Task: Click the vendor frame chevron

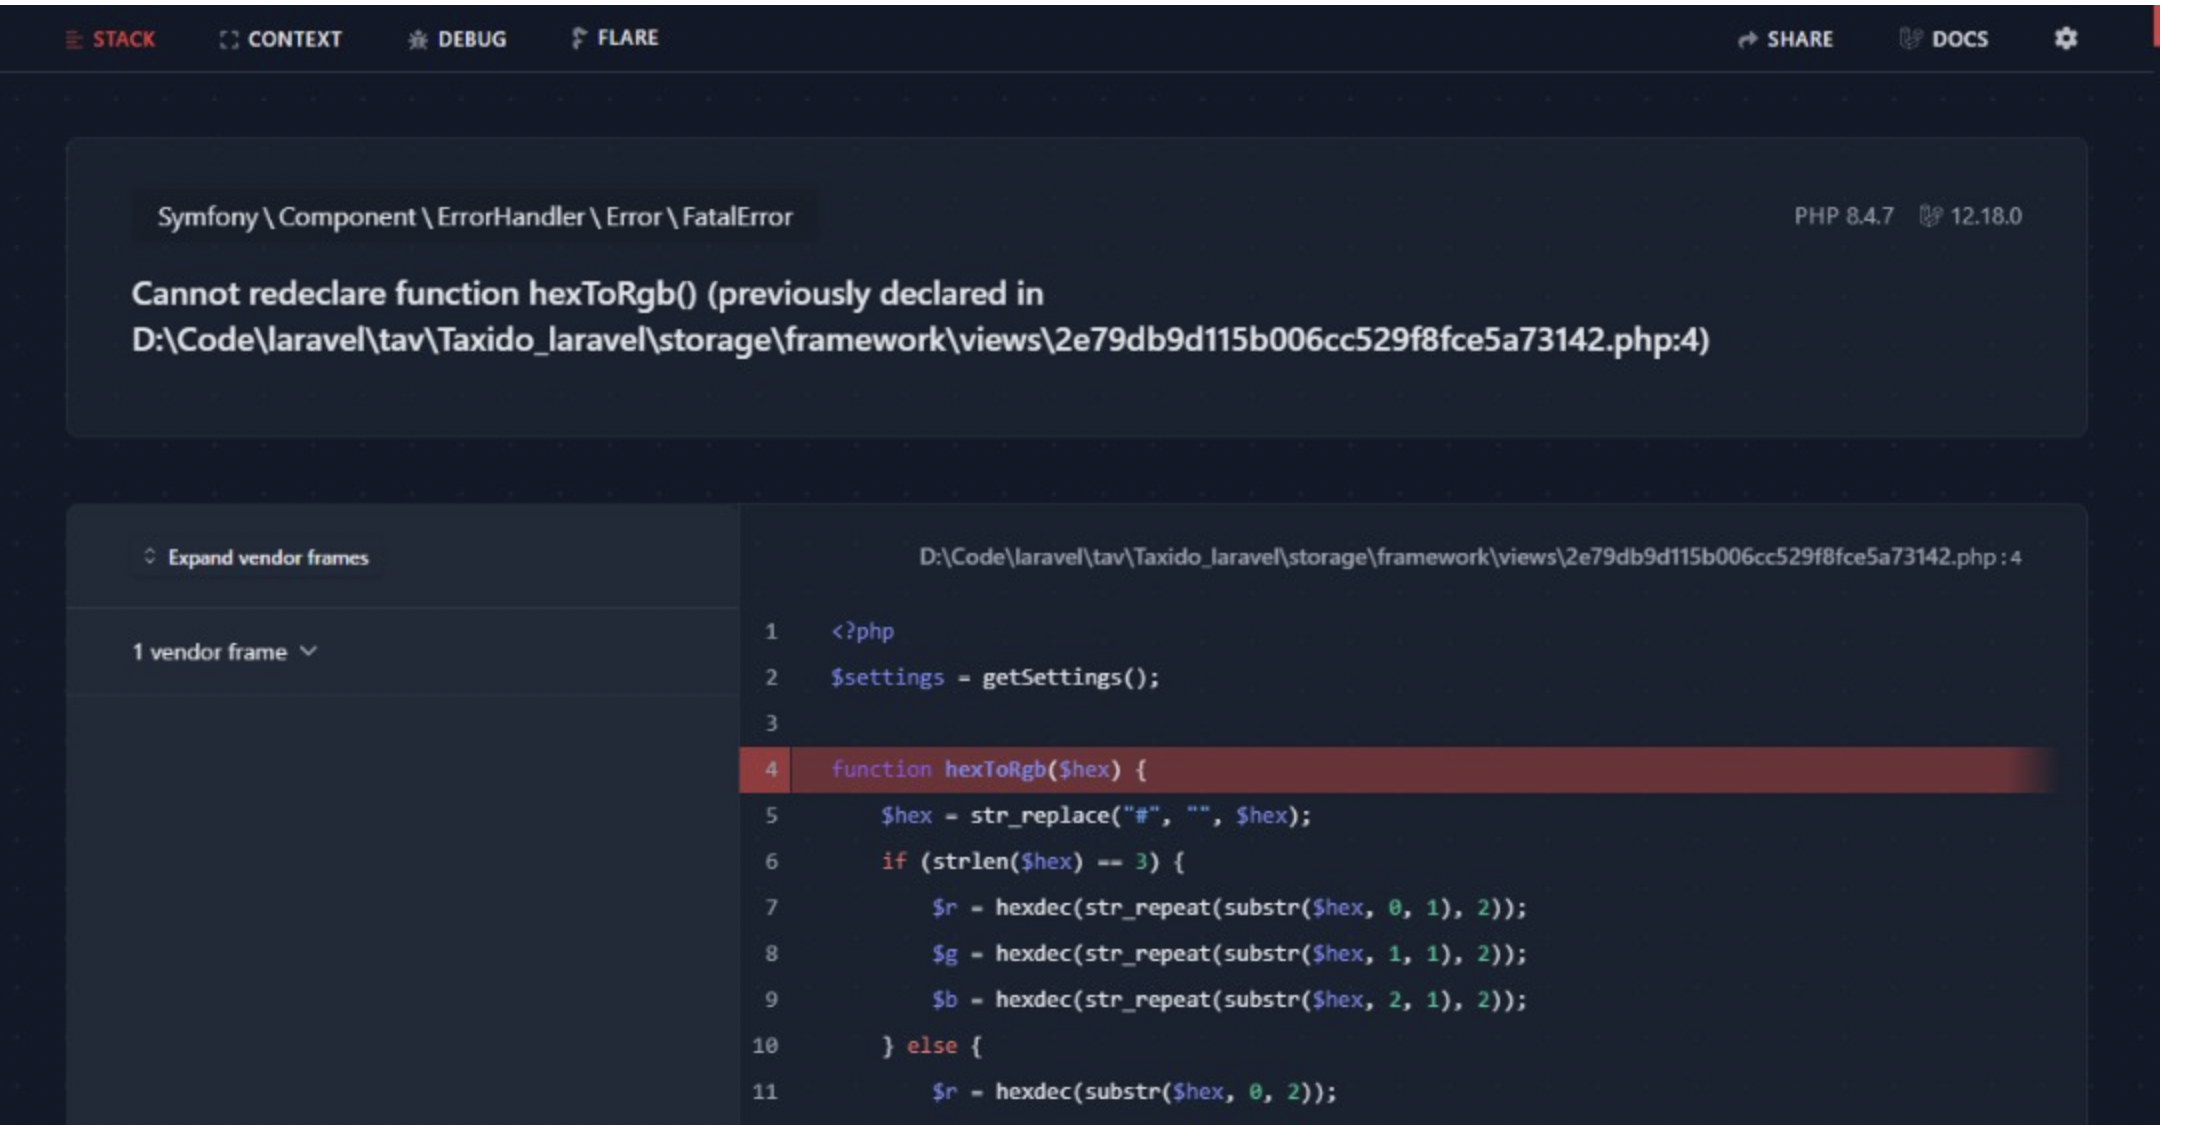Action: pyautogui.click(x=309, y=651)
